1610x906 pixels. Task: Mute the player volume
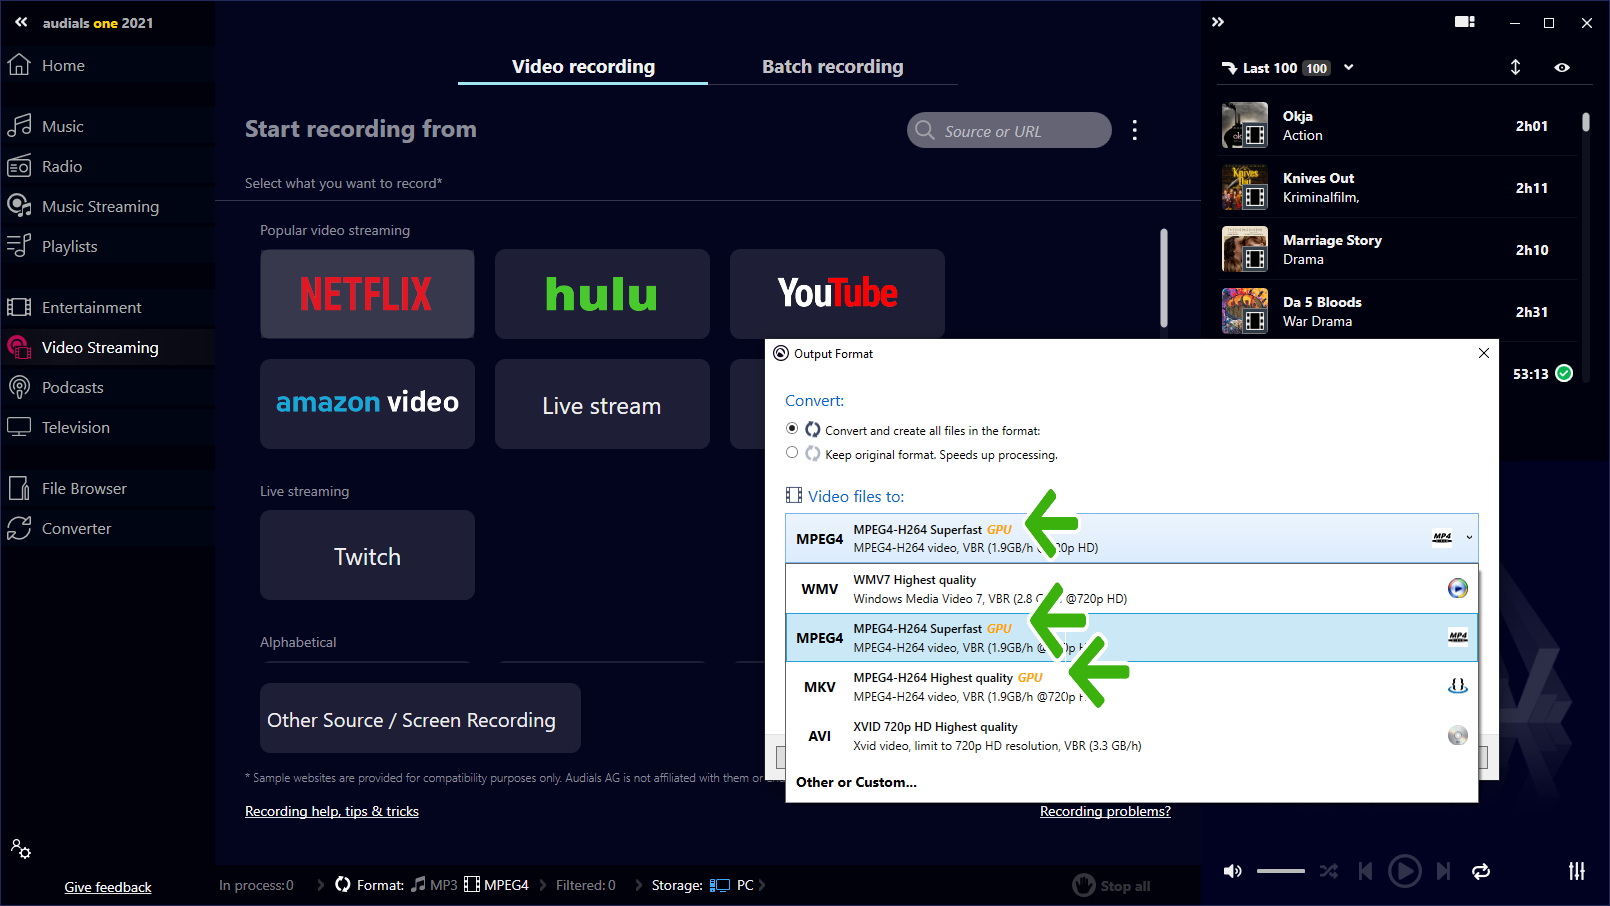pyautogui.click(x=1233, y=871)
